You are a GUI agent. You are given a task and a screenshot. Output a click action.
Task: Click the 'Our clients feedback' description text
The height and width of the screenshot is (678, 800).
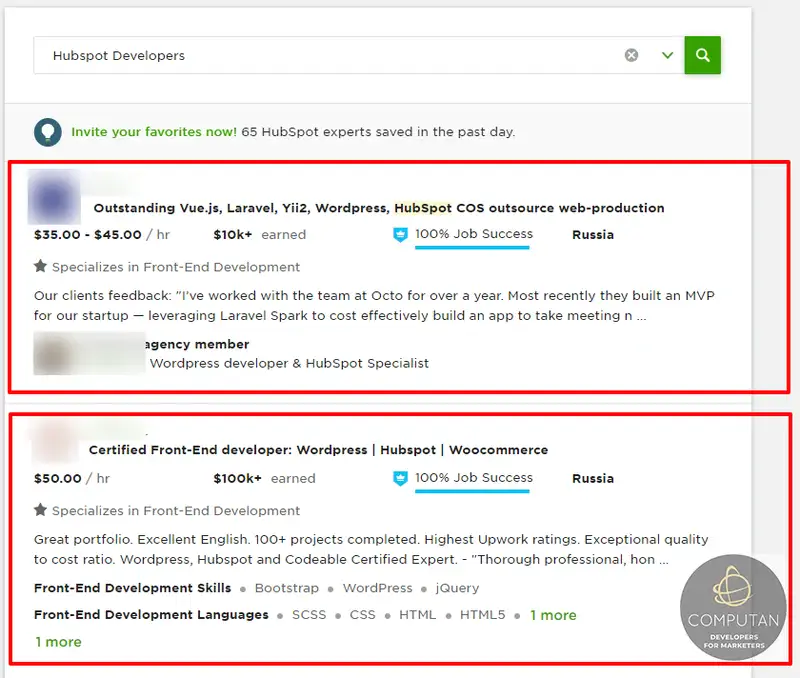tap(374, 306)
